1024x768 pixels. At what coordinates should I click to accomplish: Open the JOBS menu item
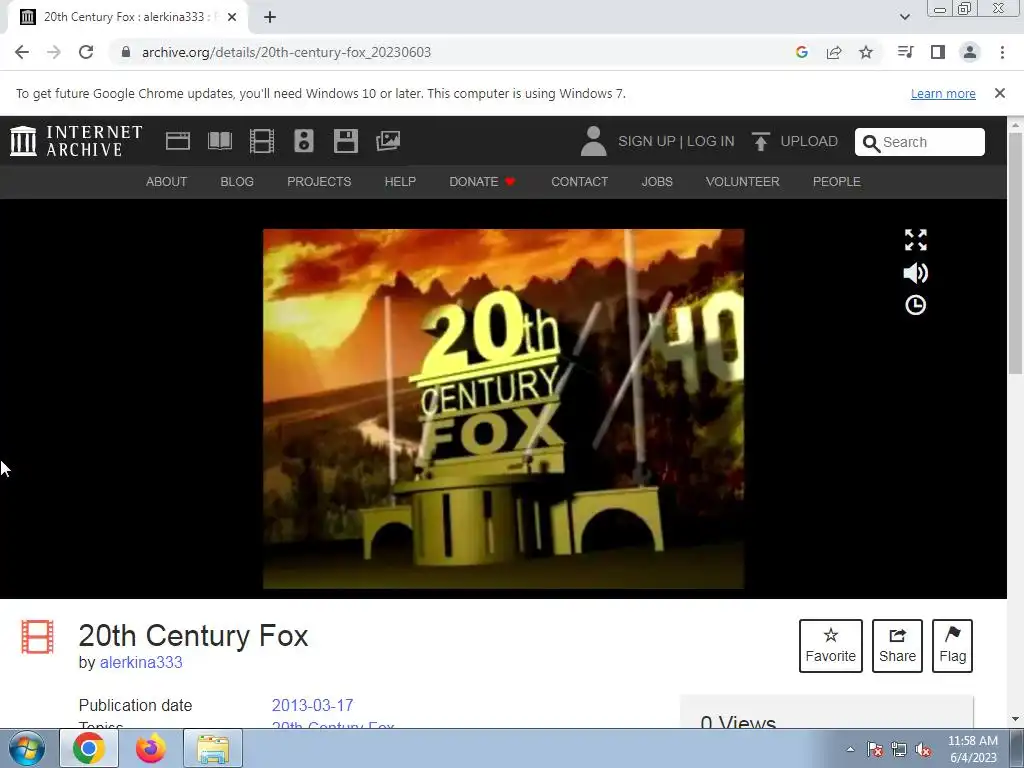657,182
